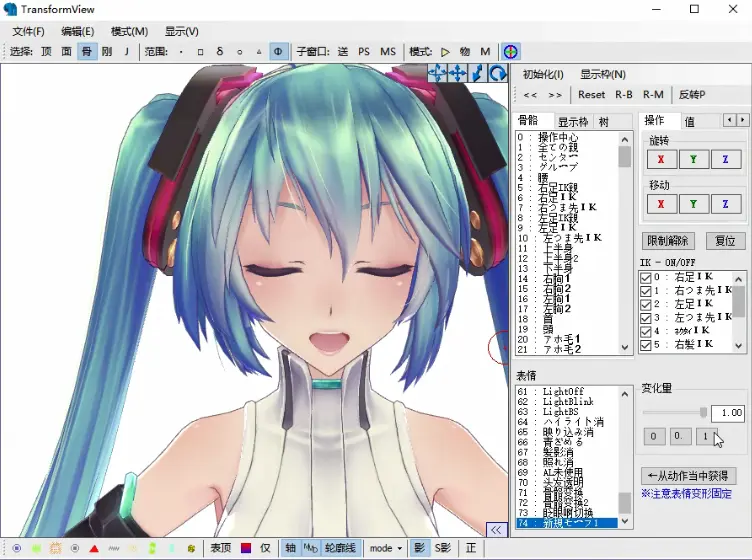This screenshot has height=560, width=752.
Task: Toggle rigid body selection 刚
Action: coord(106,52)
